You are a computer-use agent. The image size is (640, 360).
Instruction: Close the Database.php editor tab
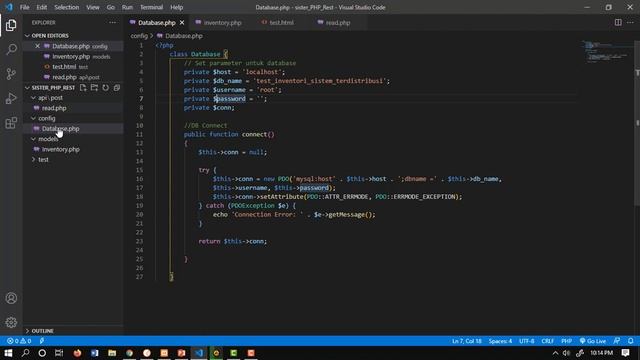click(x=182, y=22)
